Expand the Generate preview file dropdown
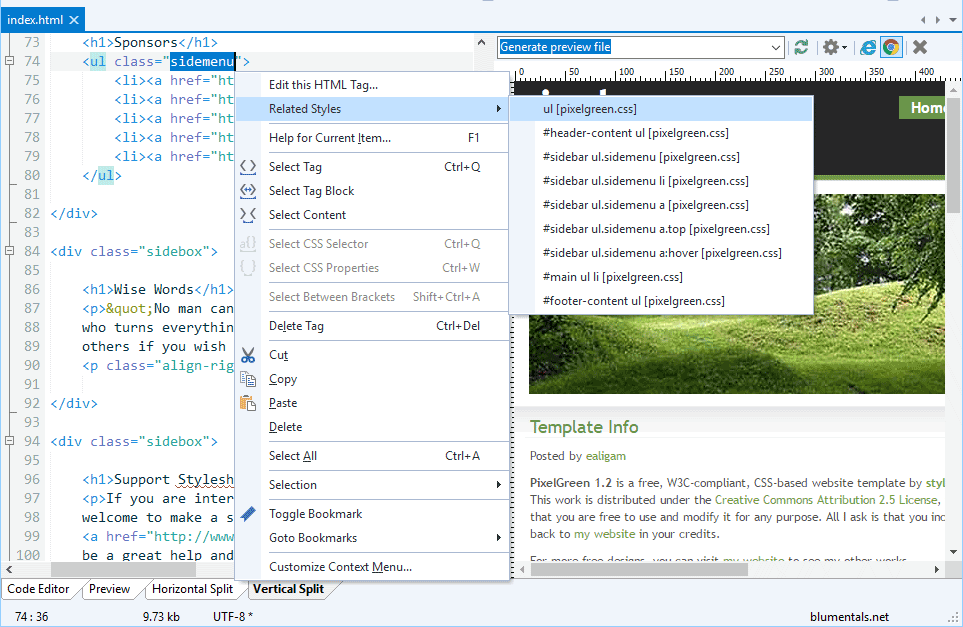Viewport: 963px width, 627px height. (x=776, y=47)
